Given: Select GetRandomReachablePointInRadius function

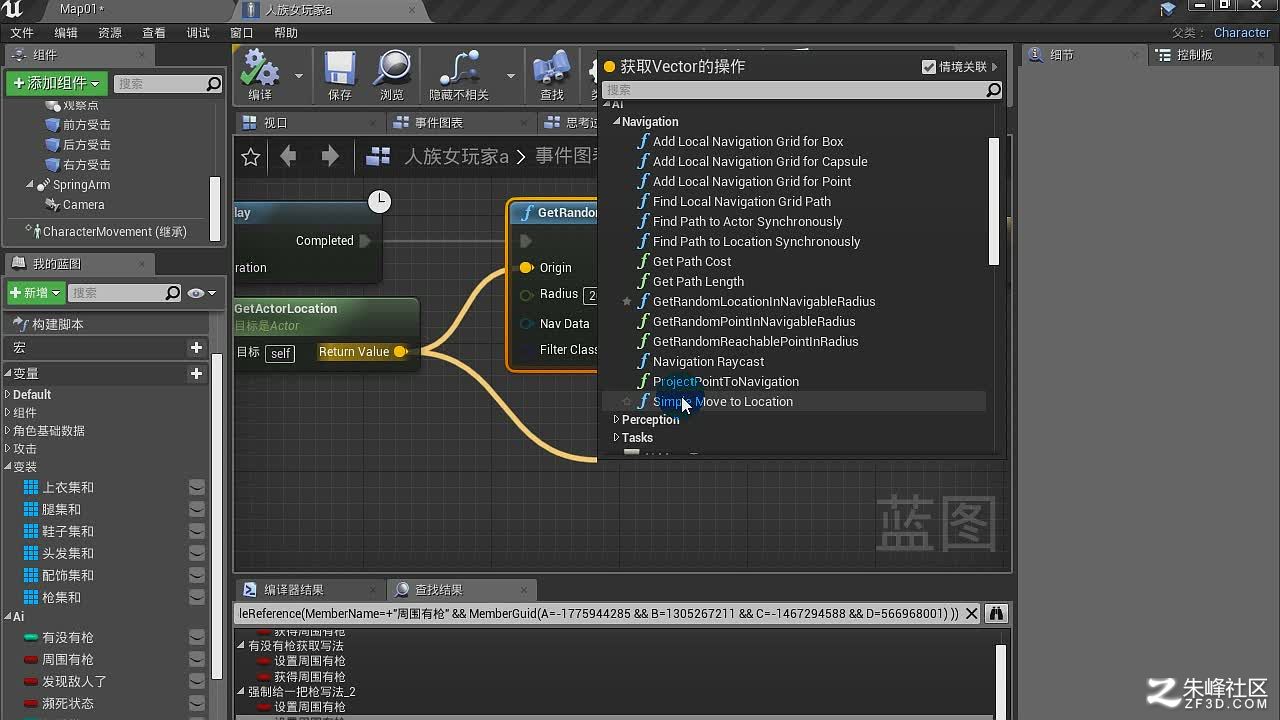Looking at the screenshot, I should click(x=756, y=341).
